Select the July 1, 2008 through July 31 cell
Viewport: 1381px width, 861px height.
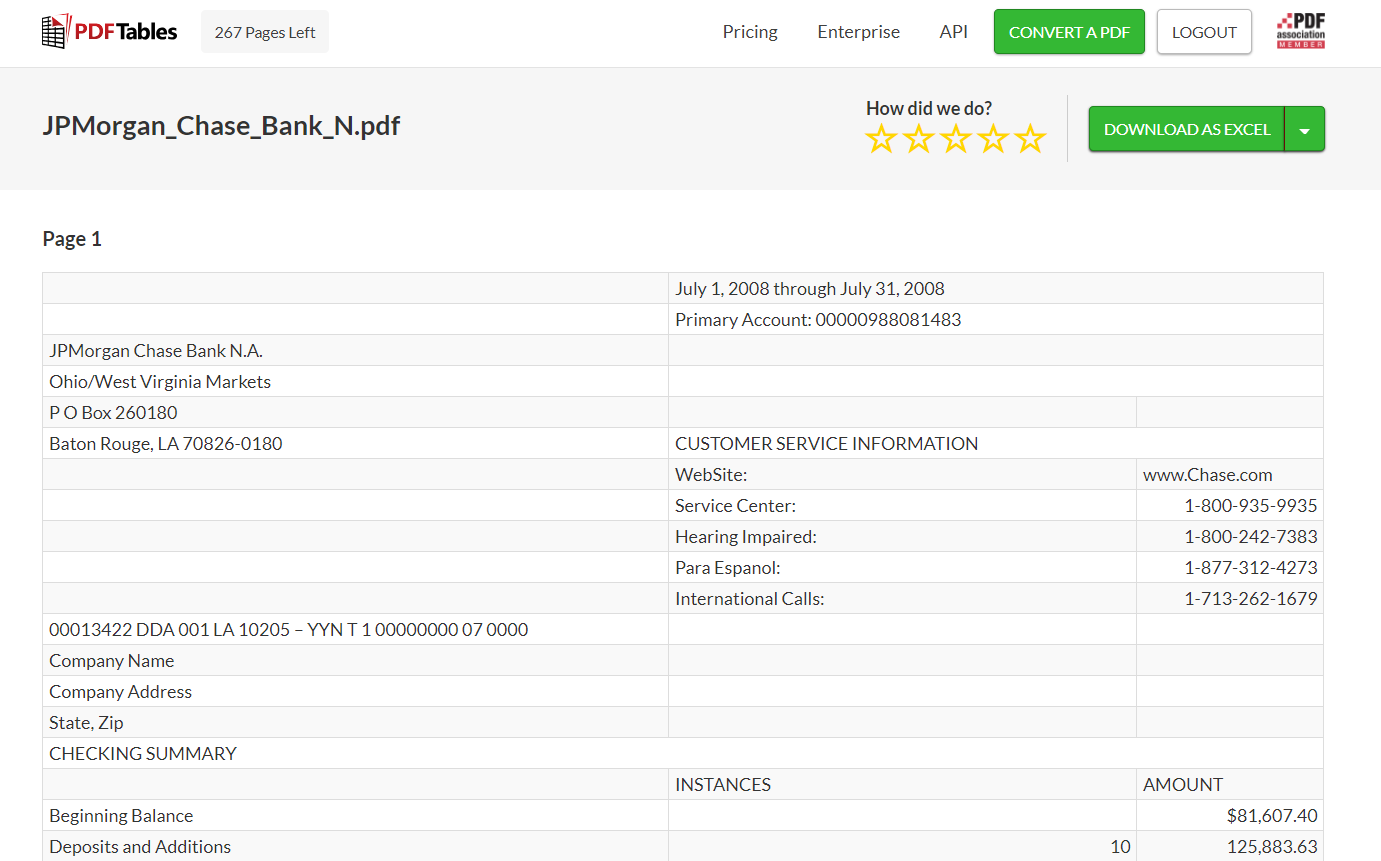[995, 289]
